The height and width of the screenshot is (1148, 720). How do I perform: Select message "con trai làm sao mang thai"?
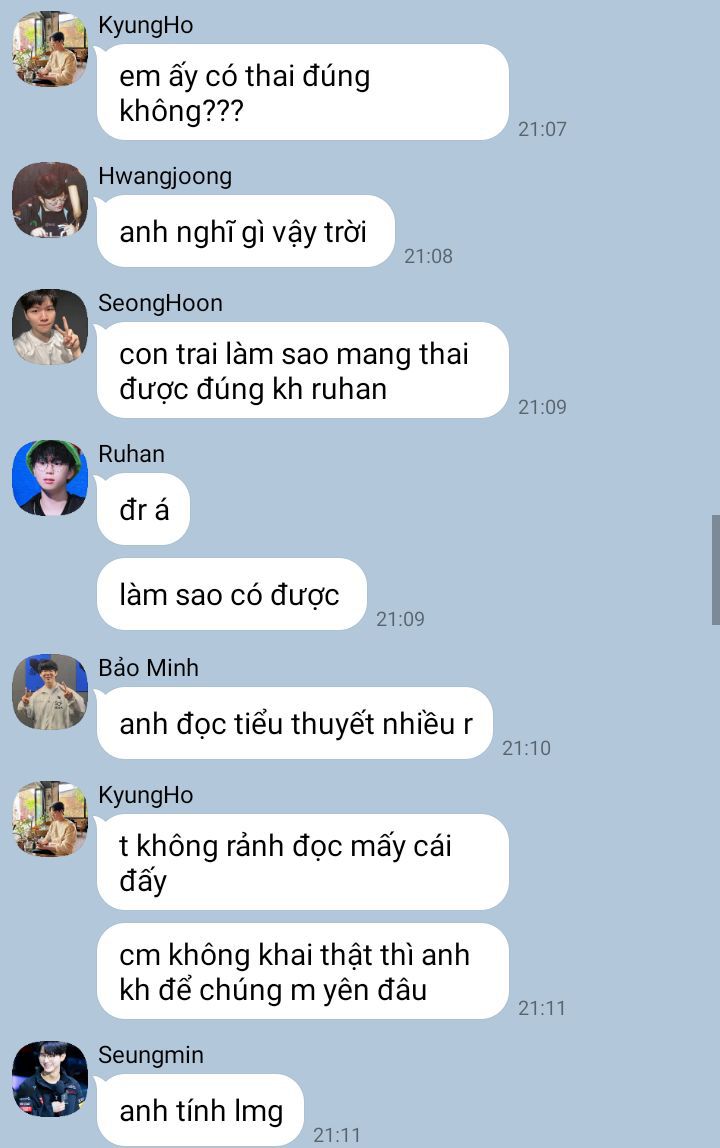click(x=303, y=370)
